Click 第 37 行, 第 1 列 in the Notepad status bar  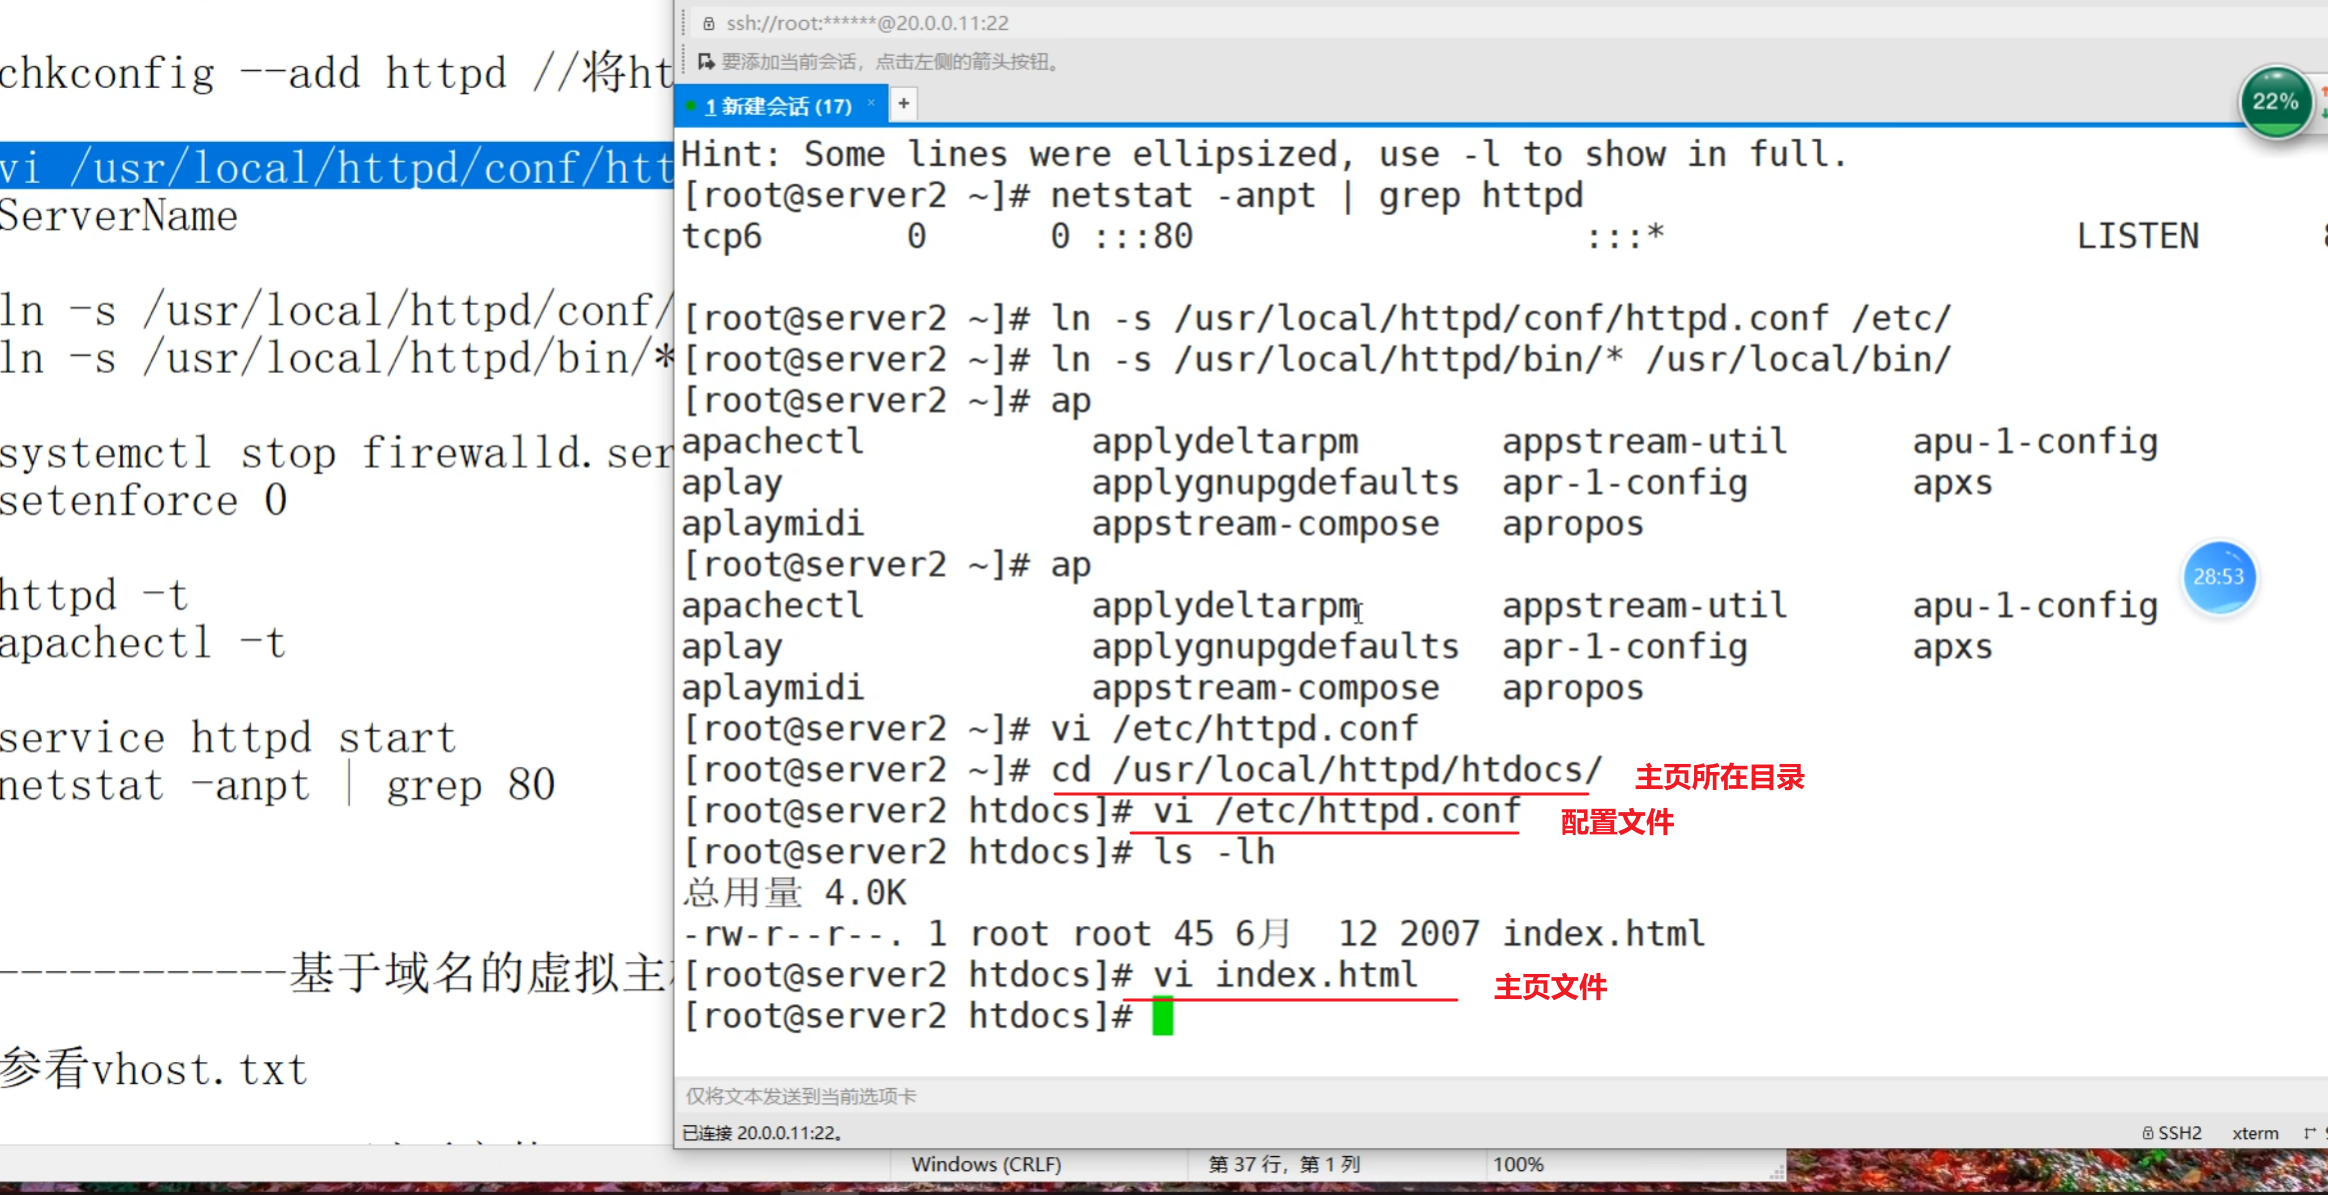point(1284,1165)
